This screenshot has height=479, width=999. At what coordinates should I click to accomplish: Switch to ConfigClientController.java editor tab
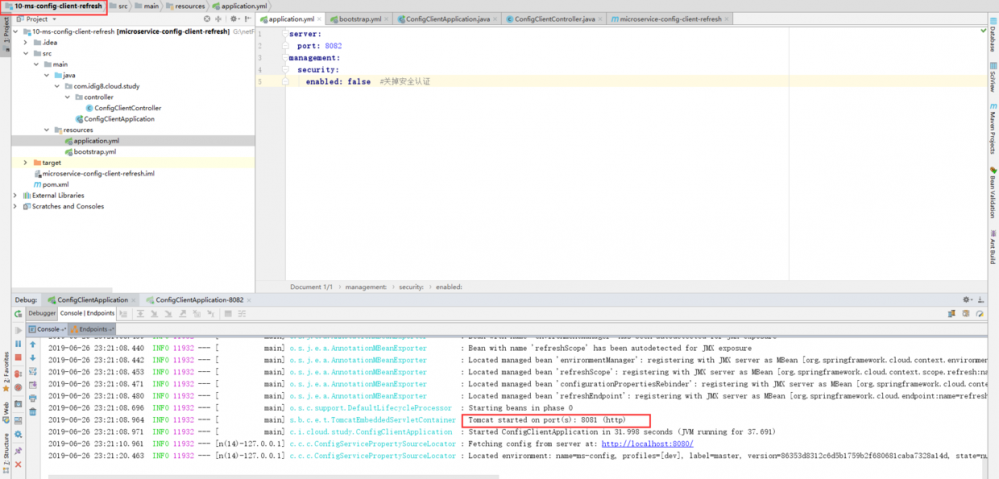click(x=553, y=19)
